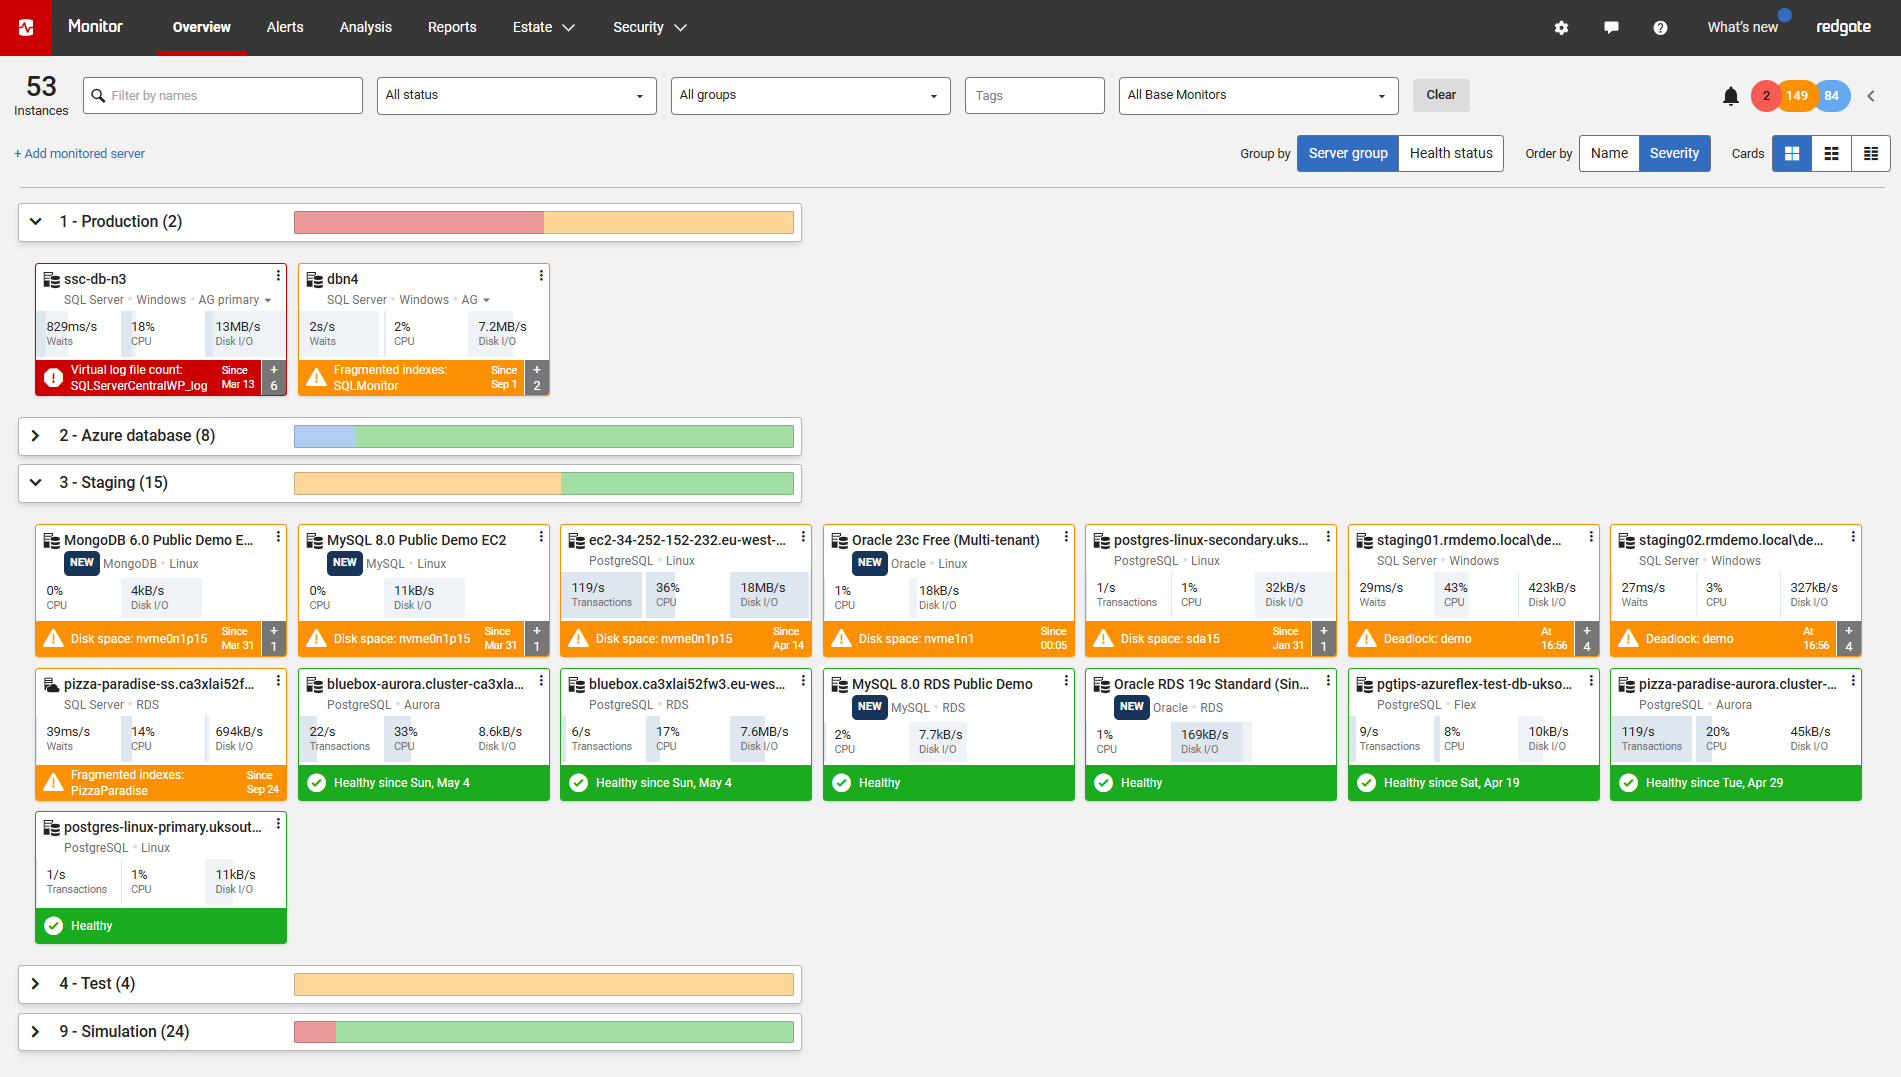Click the 43% CPU value on staging01
This screenshot has width=1901, height=1077.
[x=1455, y=588]
